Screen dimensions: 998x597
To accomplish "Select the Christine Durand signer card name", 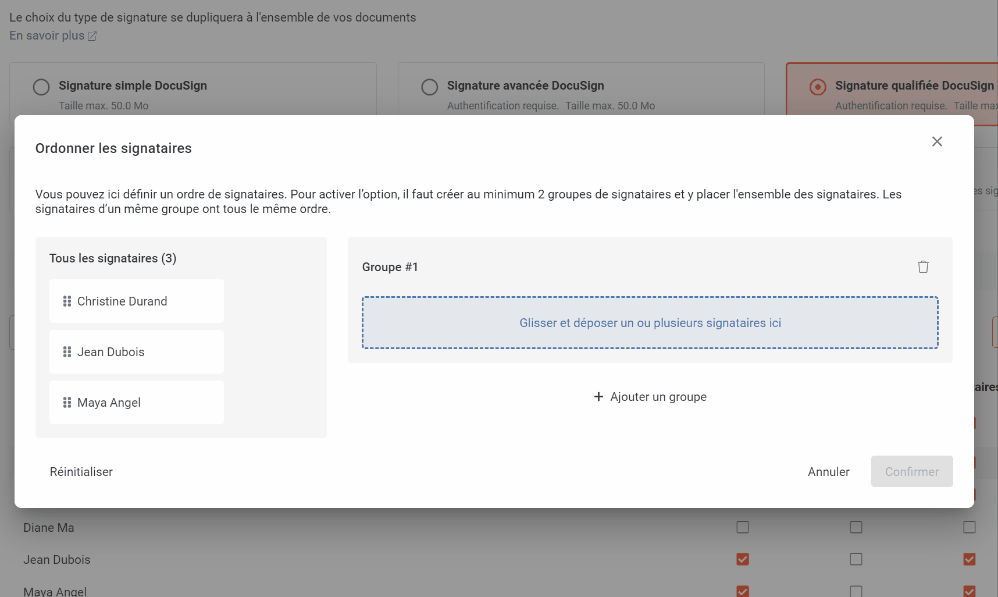I will tap(122, 301).
